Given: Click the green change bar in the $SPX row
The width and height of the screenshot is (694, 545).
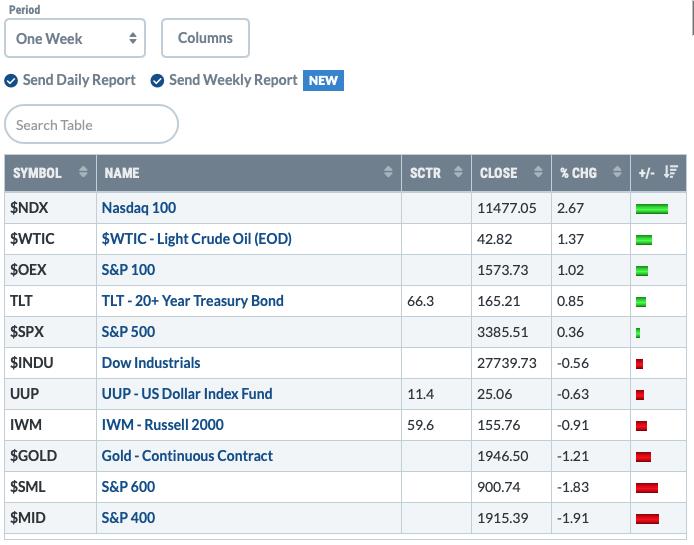Looking at the screenshot, I should 638,332.
